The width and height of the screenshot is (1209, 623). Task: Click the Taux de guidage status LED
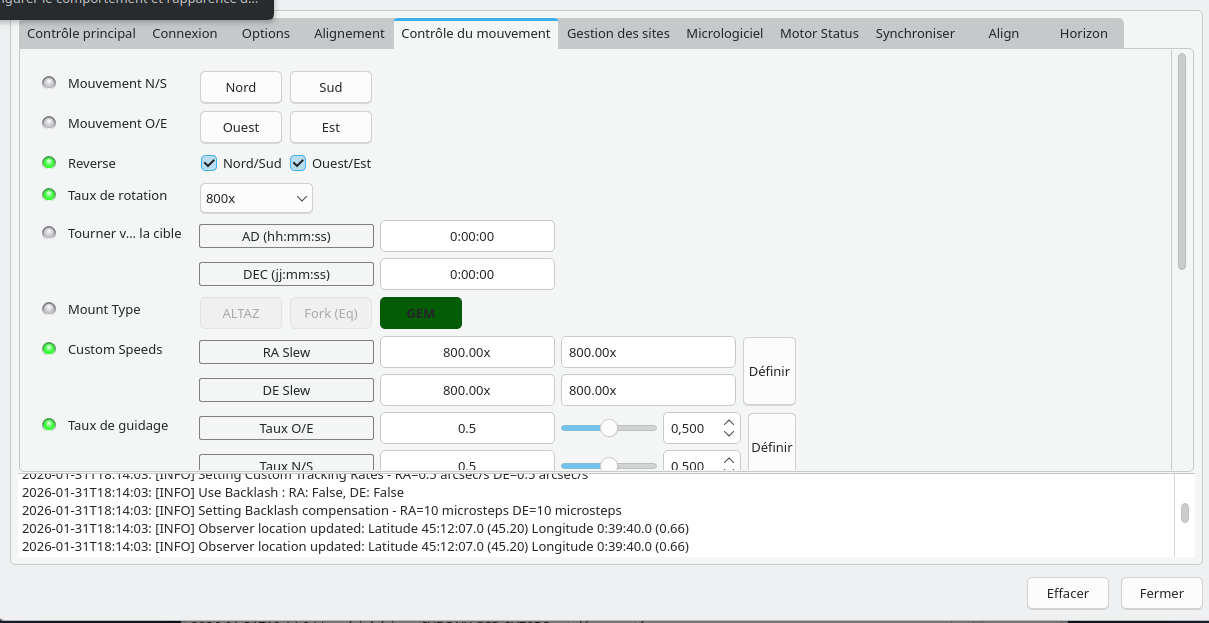pos(49,425)
